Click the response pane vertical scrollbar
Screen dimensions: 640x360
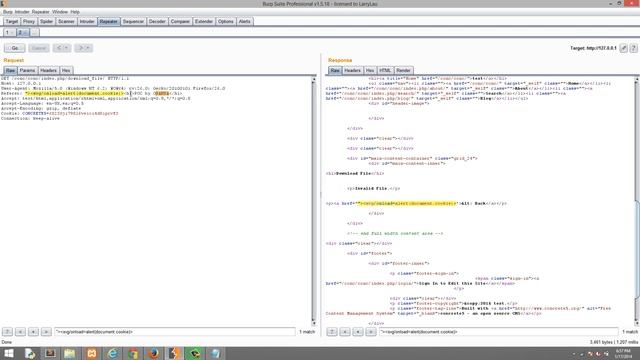click(637, 201)
